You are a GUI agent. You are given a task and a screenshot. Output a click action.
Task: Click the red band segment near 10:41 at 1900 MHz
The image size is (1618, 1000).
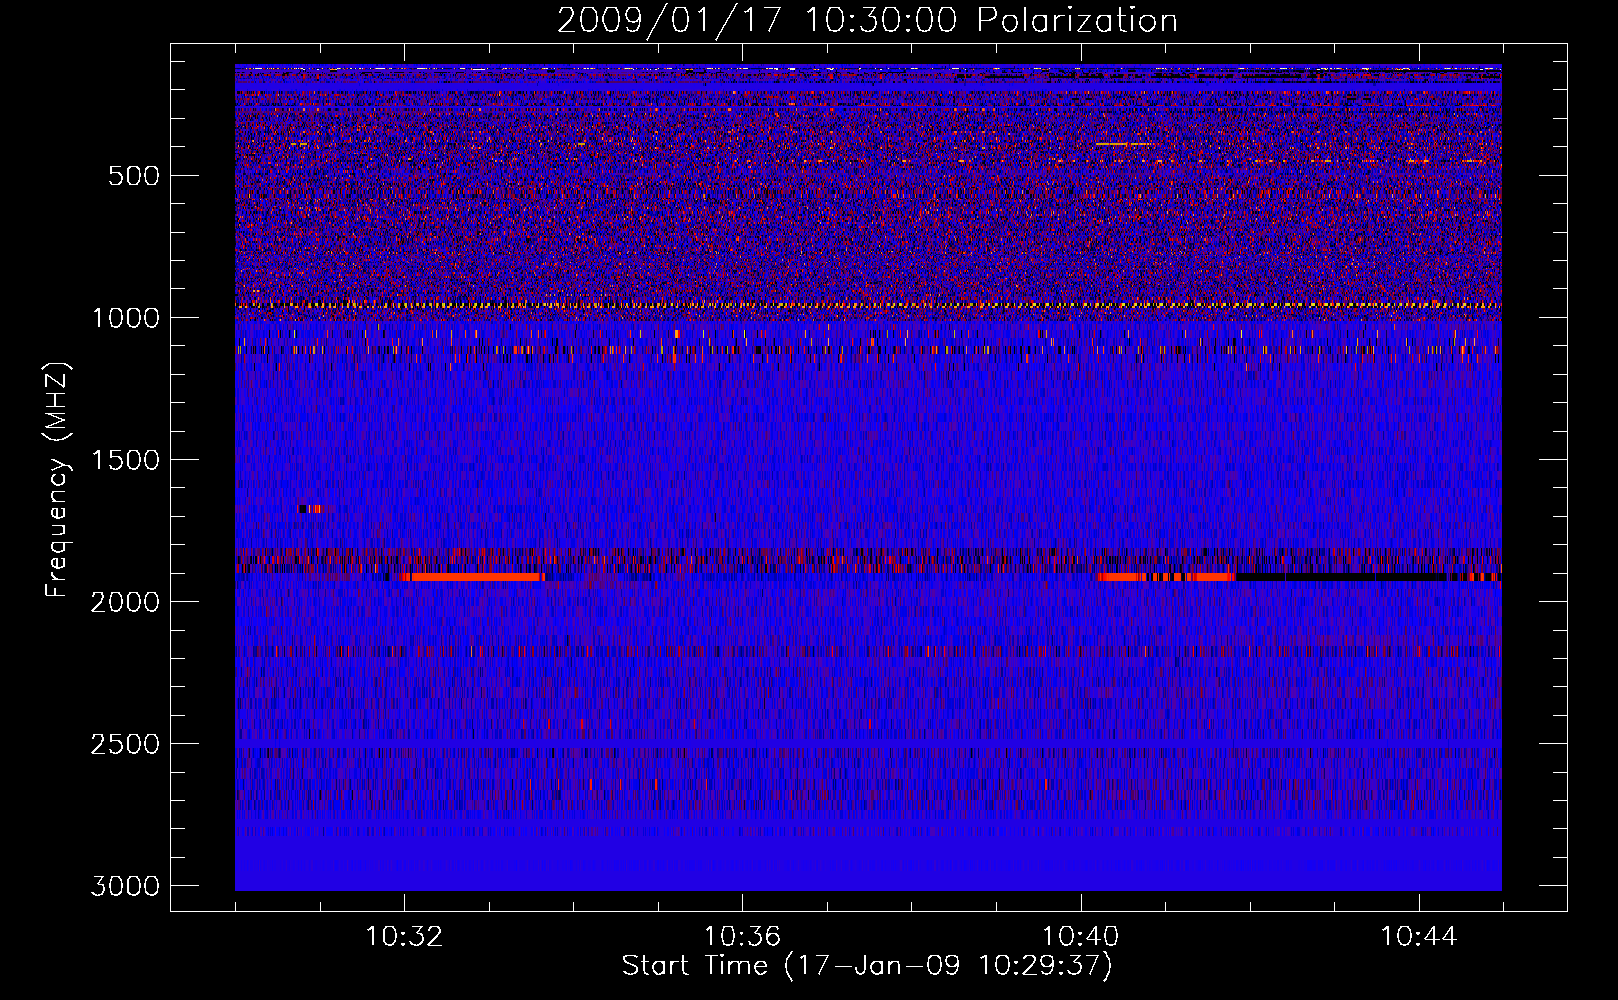pos(1166,577)
